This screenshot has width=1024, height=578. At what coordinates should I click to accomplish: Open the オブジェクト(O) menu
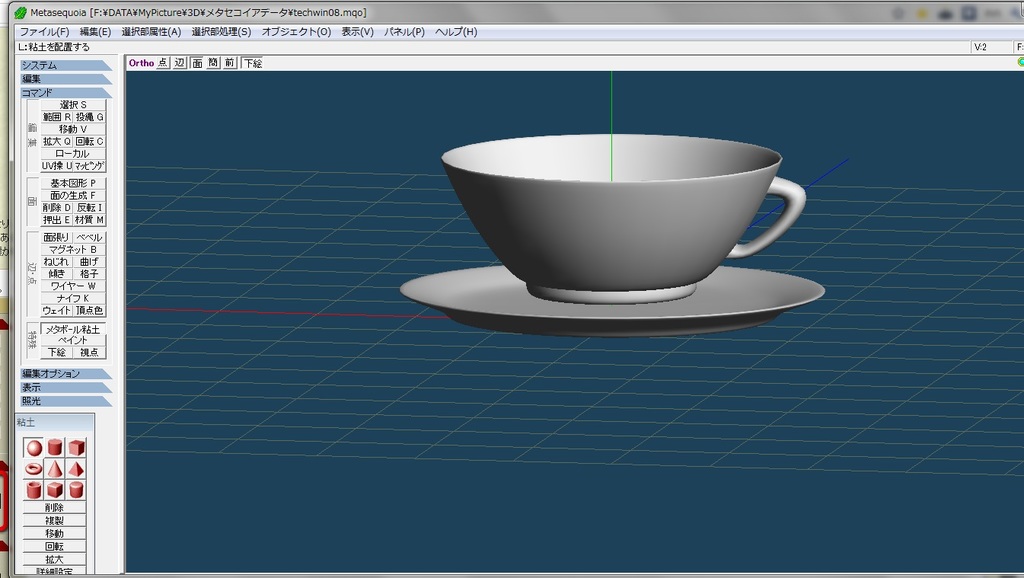[296, 32]
